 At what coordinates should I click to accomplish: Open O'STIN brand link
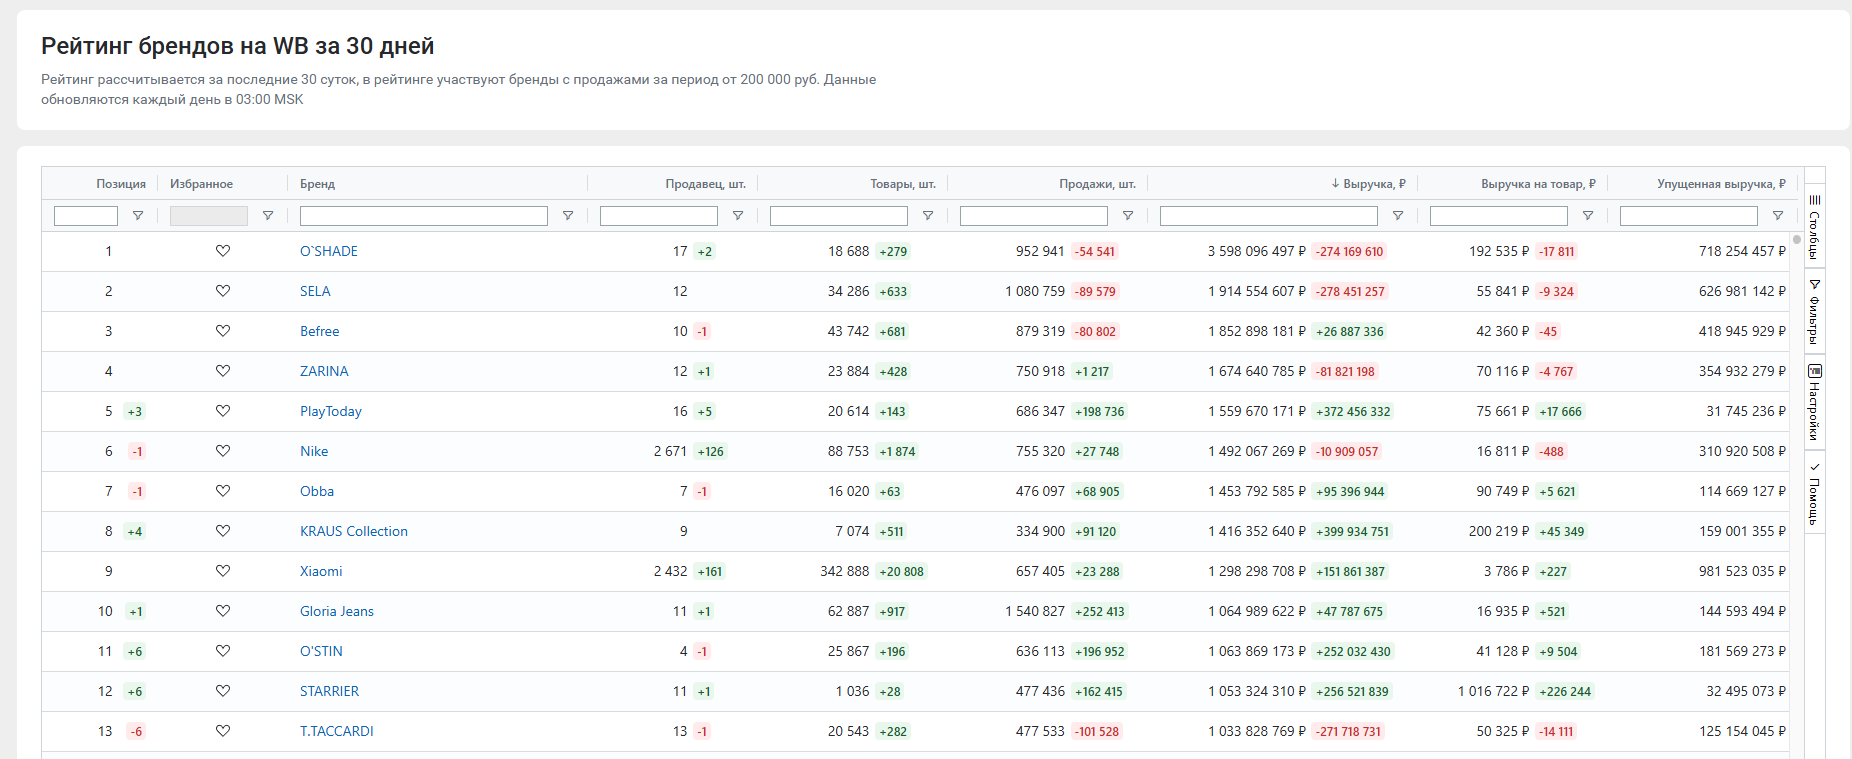click(x=321, y=651)
